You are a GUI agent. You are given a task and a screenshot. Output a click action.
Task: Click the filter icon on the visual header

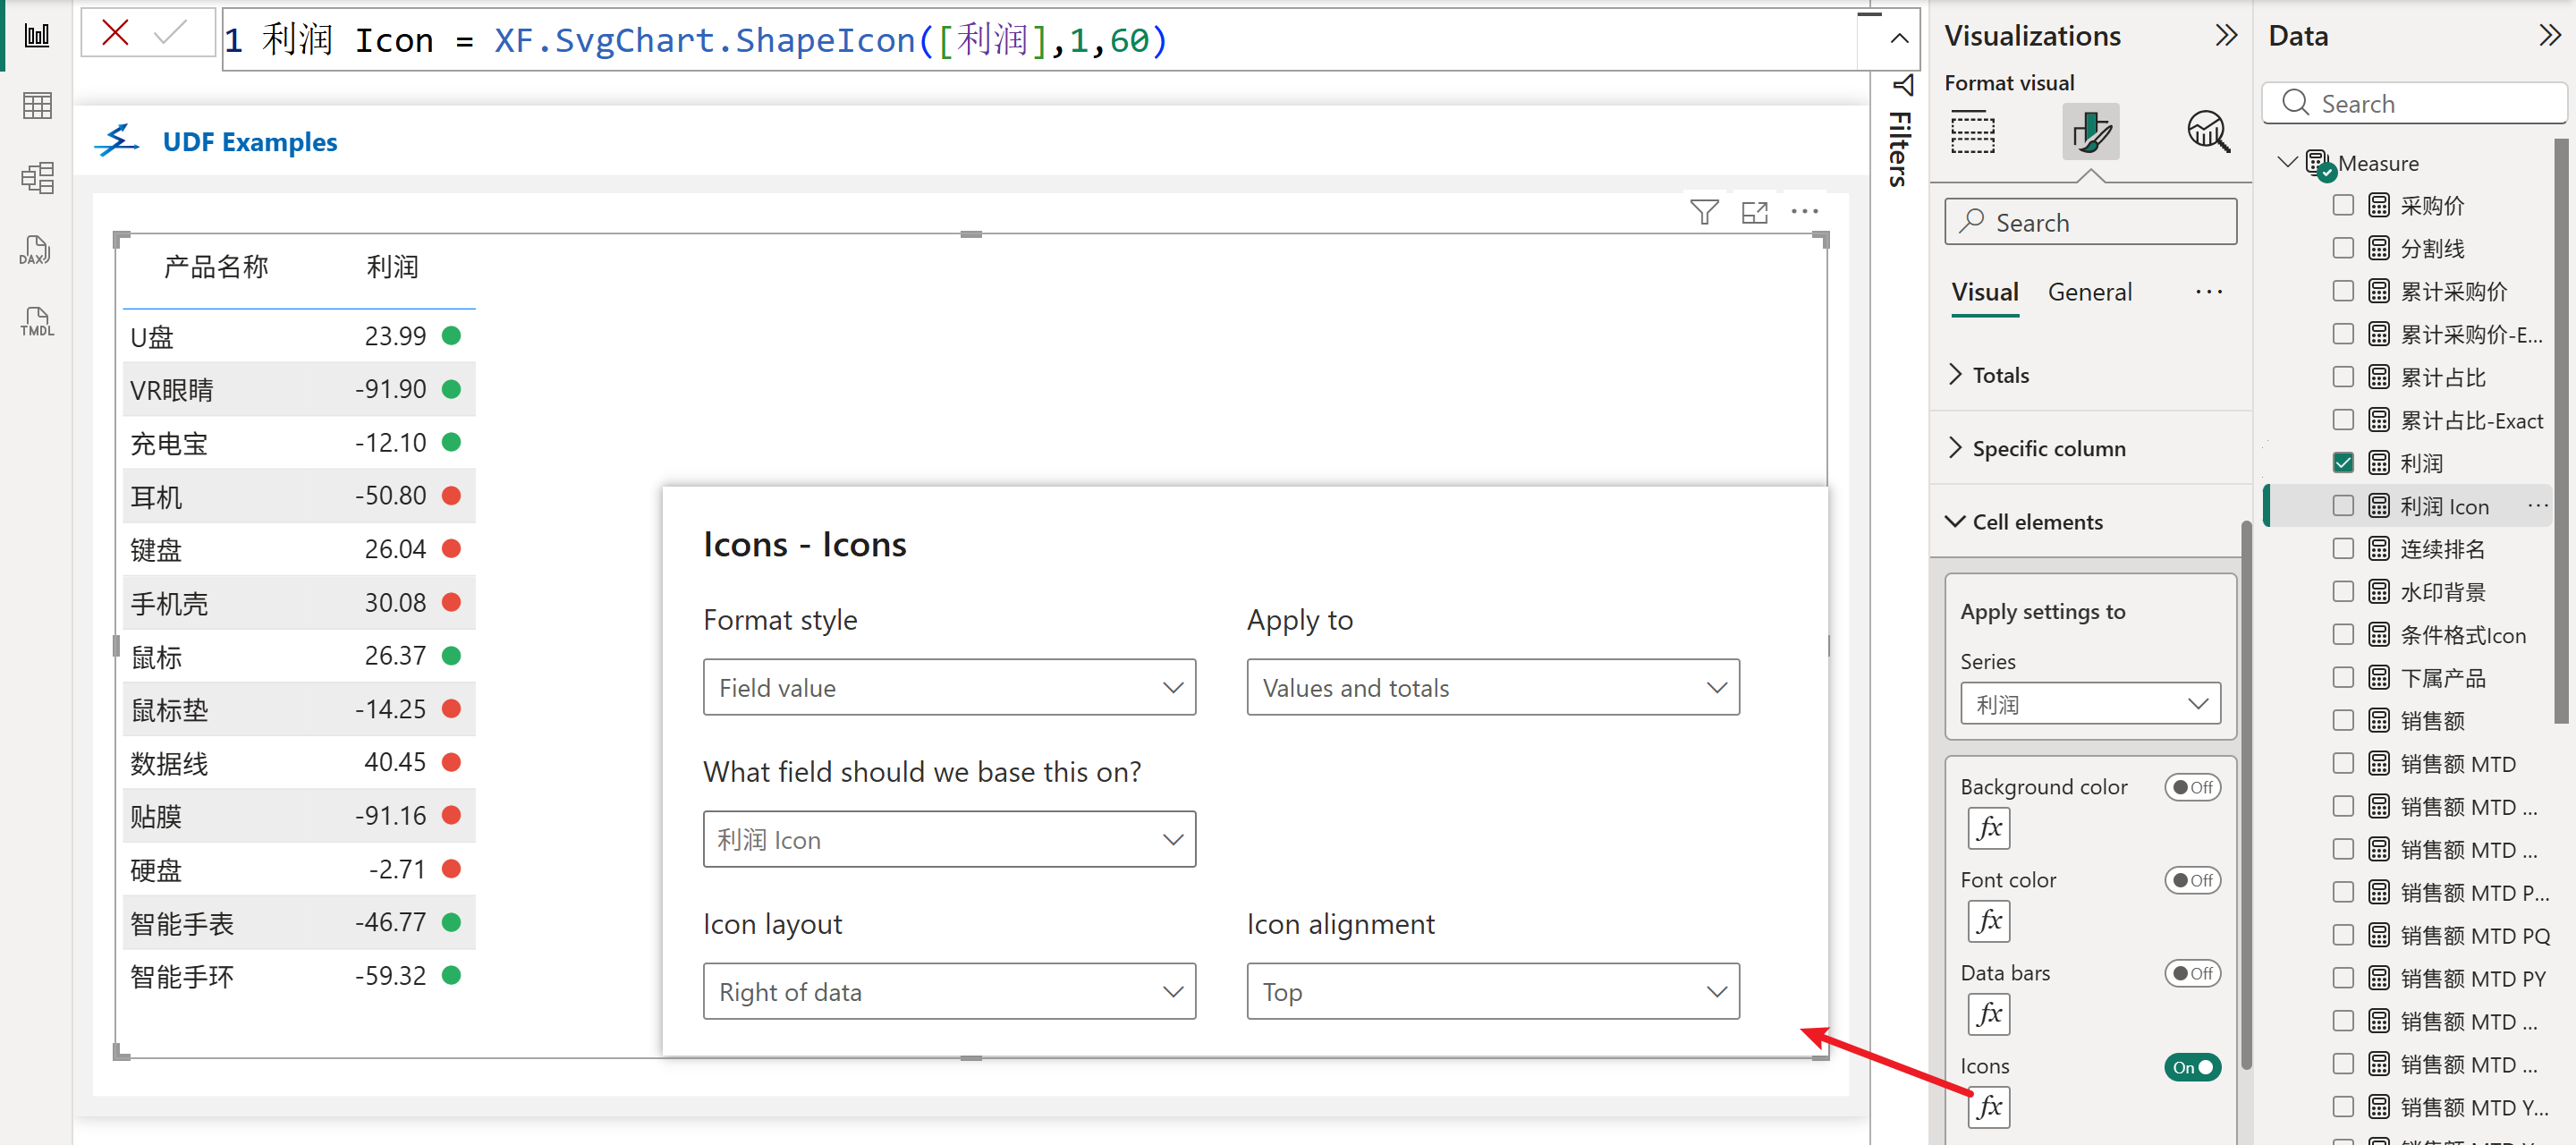[x=1704, y=212]
